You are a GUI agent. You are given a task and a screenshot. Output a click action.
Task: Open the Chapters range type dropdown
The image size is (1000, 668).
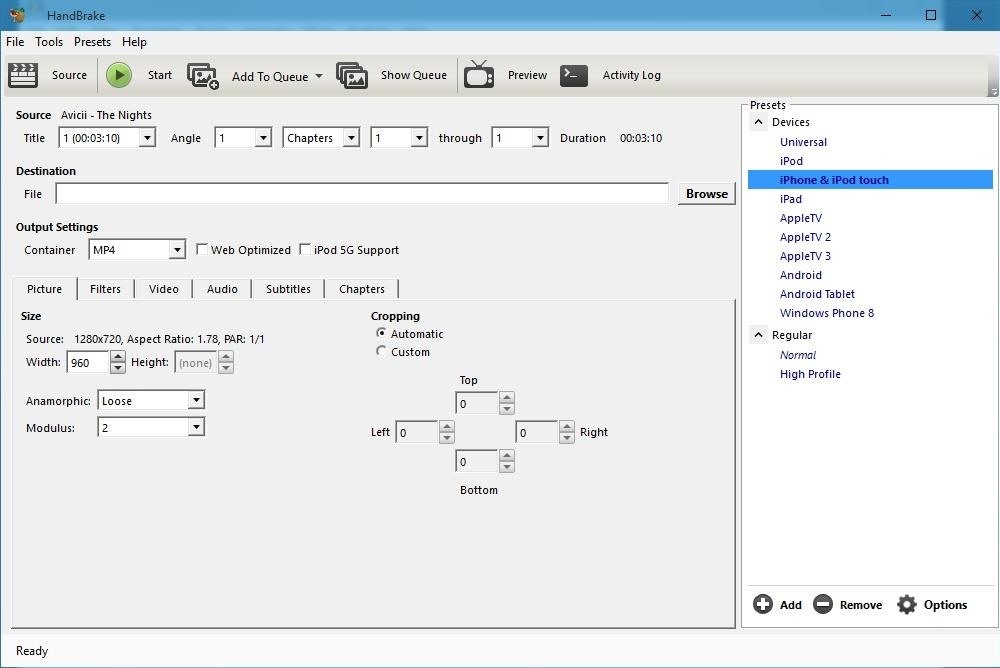tap(351, 138)
